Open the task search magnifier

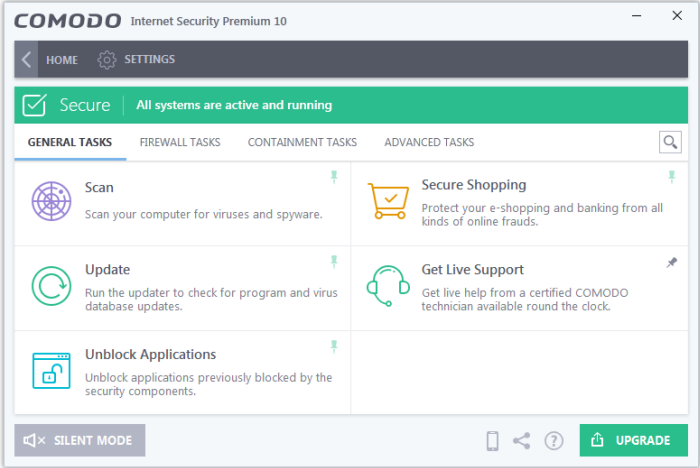(670, 143)
